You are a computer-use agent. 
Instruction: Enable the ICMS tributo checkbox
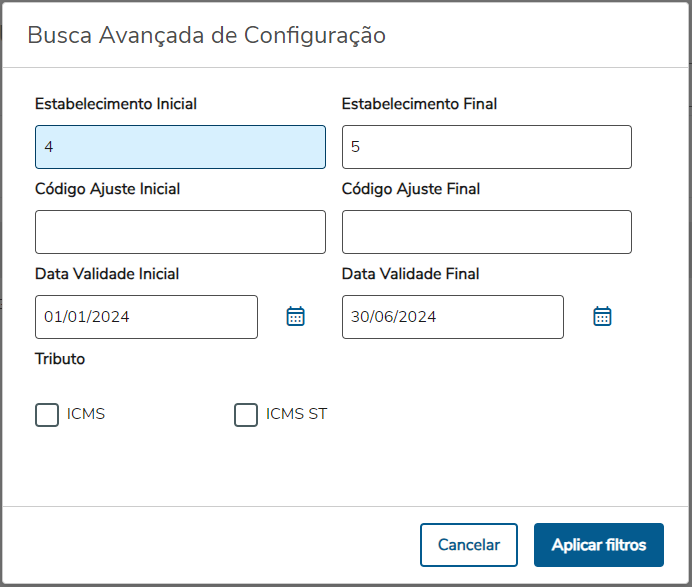pos(47,415)
